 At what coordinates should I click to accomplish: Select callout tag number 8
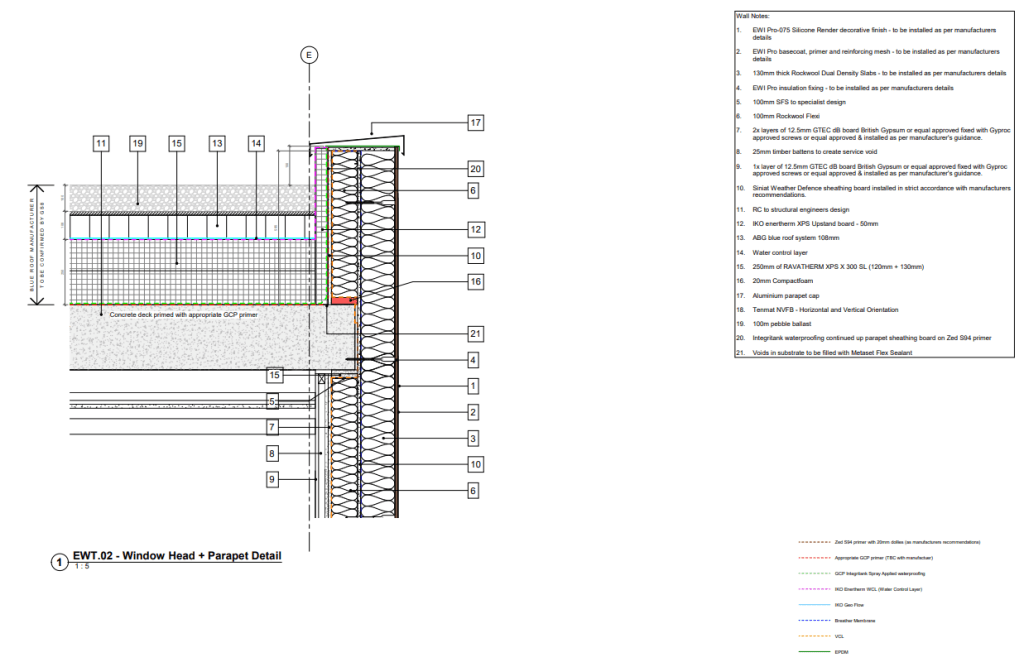(271, 453)
